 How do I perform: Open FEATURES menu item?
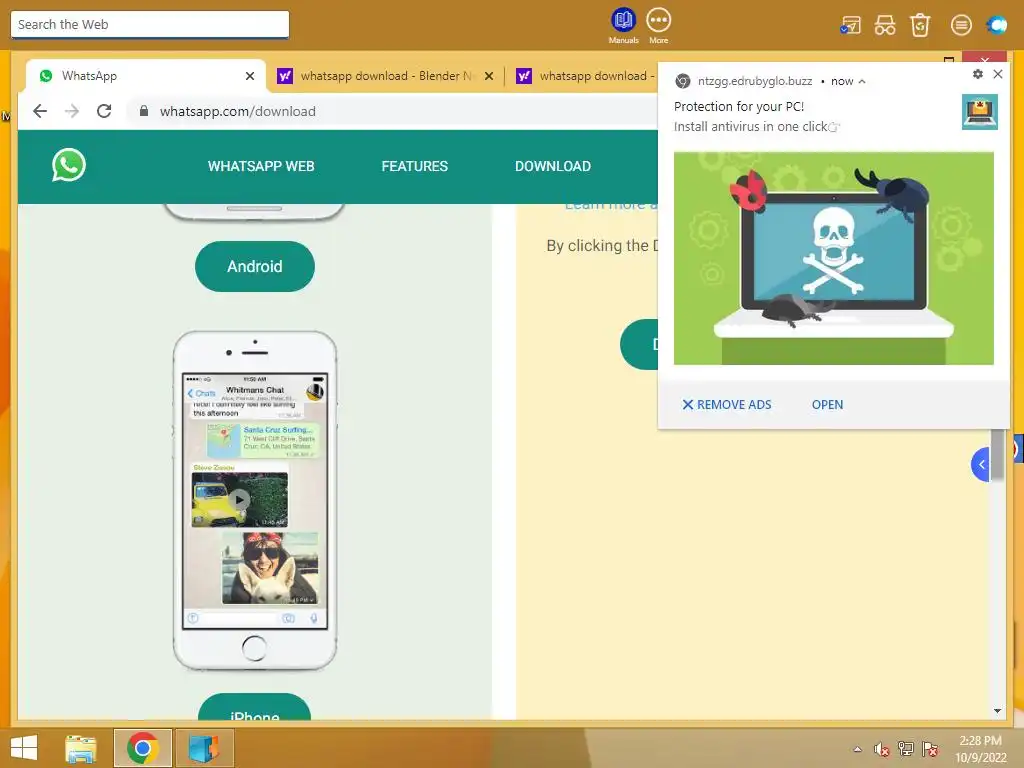[x=415, y=166]
